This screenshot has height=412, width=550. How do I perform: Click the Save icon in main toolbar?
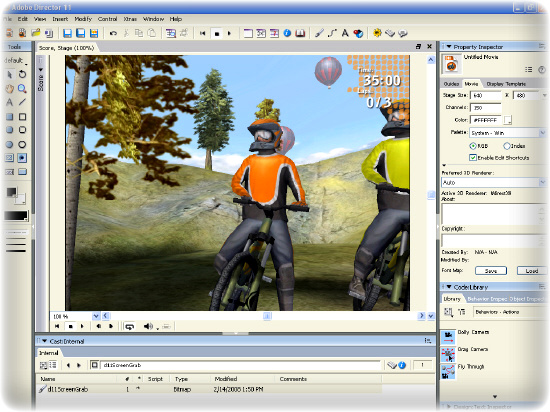coord(67,33)
